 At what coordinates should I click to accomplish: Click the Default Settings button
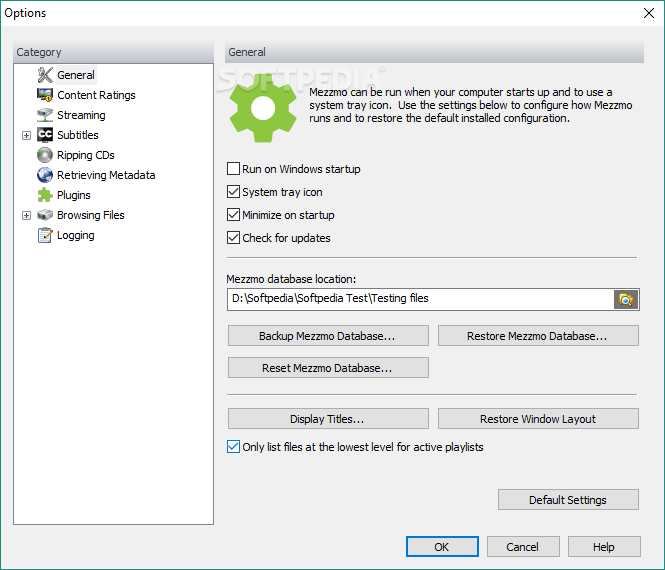tap(568, 500)
